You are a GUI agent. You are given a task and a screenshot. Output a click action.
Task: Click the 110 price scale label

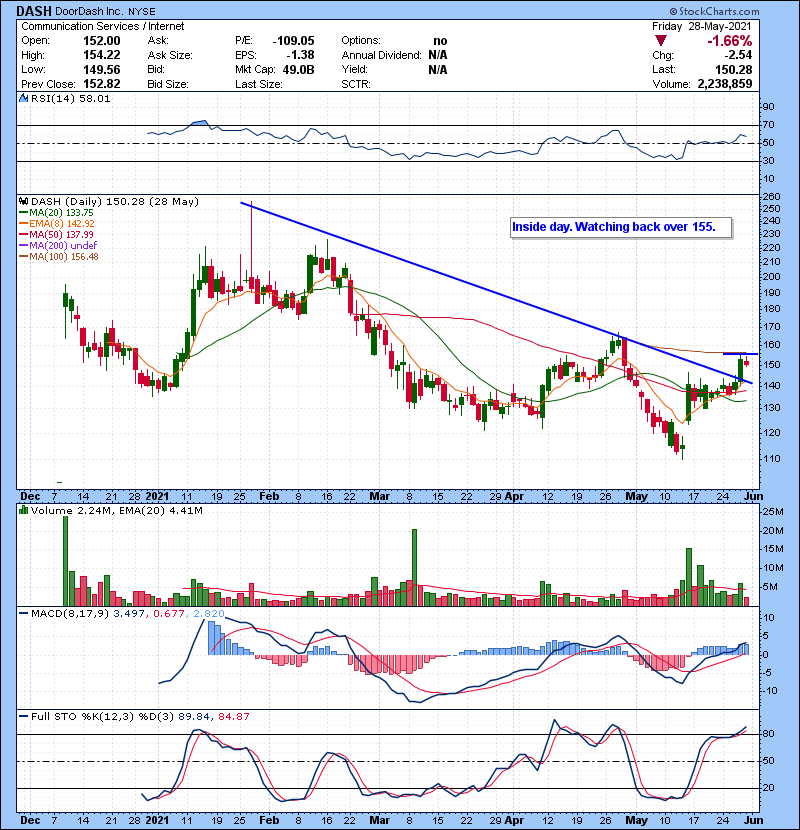tap(771, 459)
